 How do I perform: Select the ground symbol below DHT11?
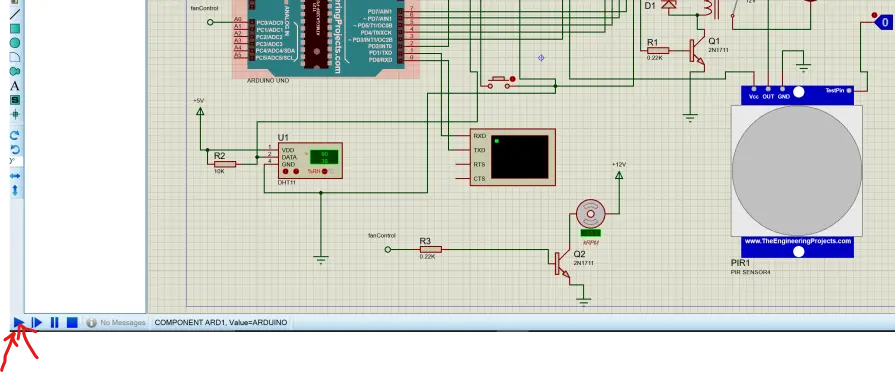click(x=321, y=260)
